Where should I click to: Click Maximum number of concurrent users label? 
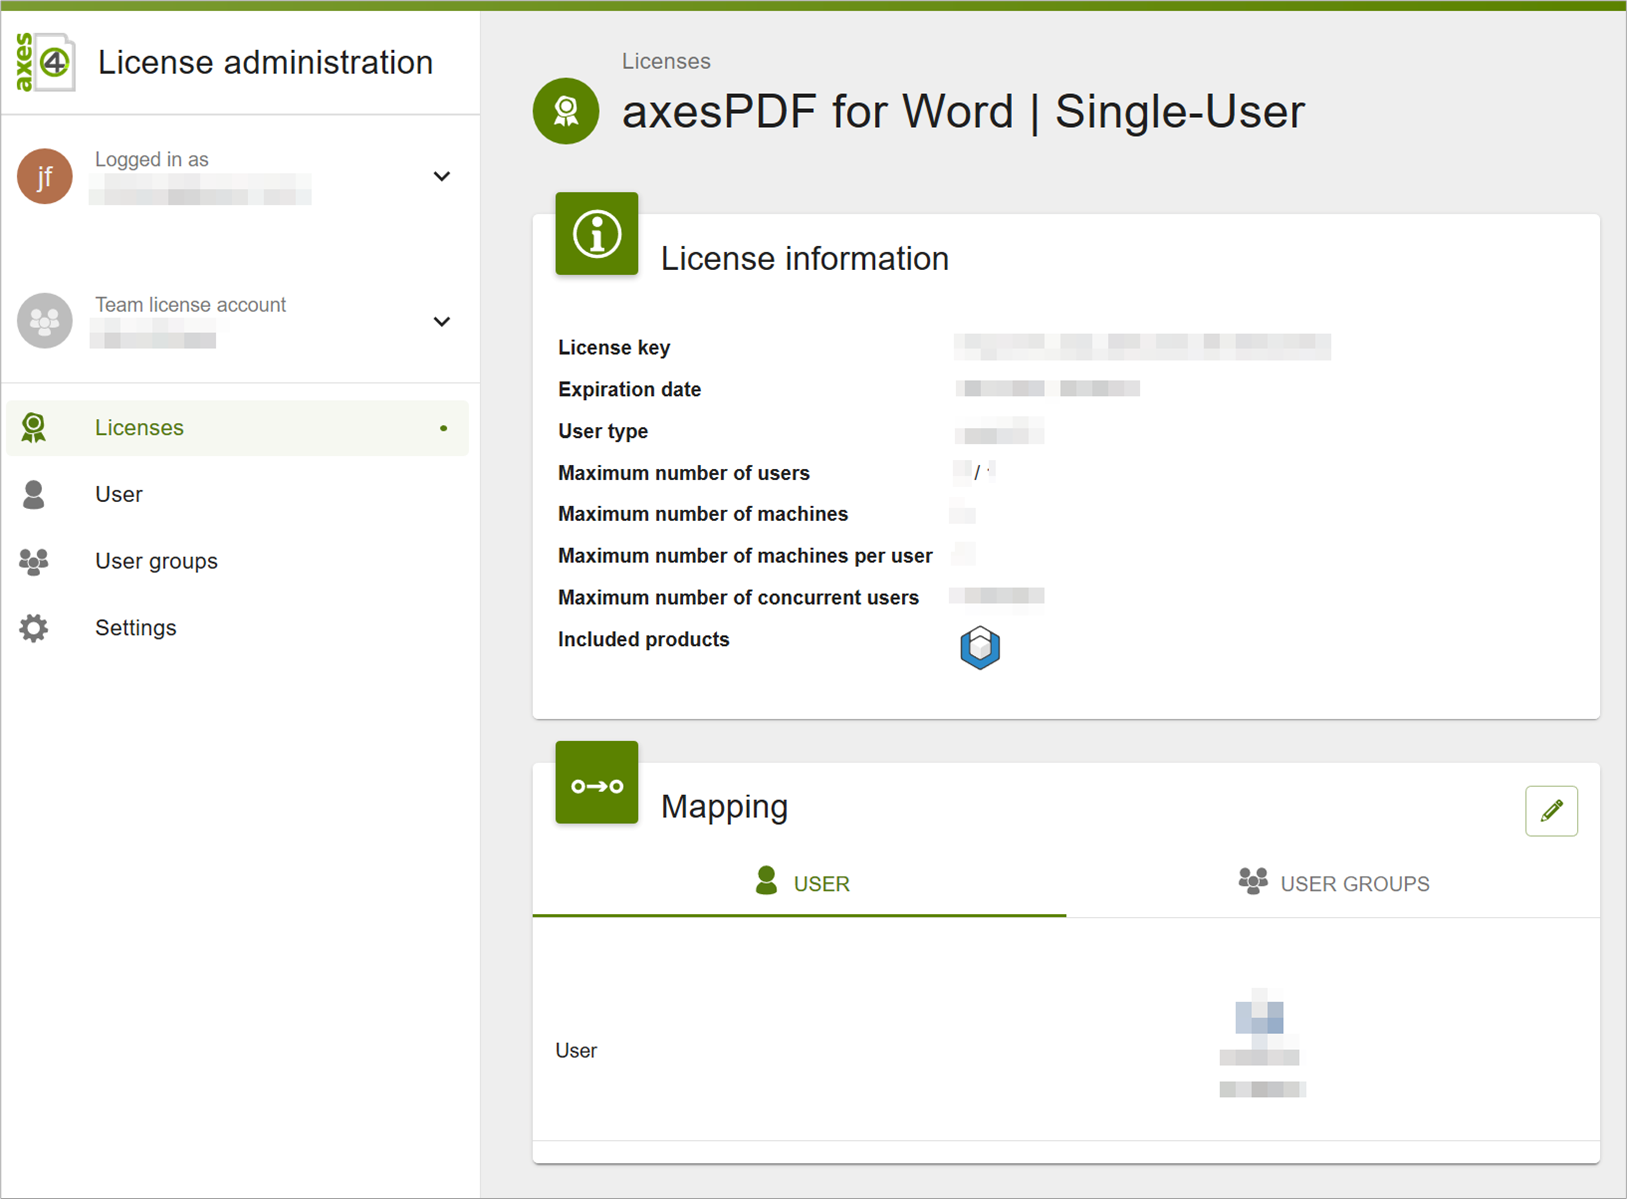[x=738, y=597]
